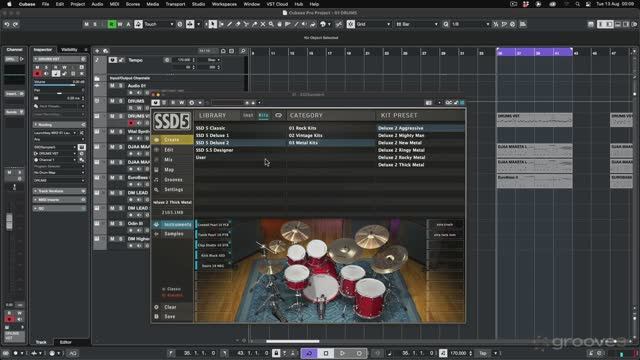Click the Save icon in SSD5 sidebar
Image resolution: width=640 pixels, height=360 pixels.
(x=156, y=316)
